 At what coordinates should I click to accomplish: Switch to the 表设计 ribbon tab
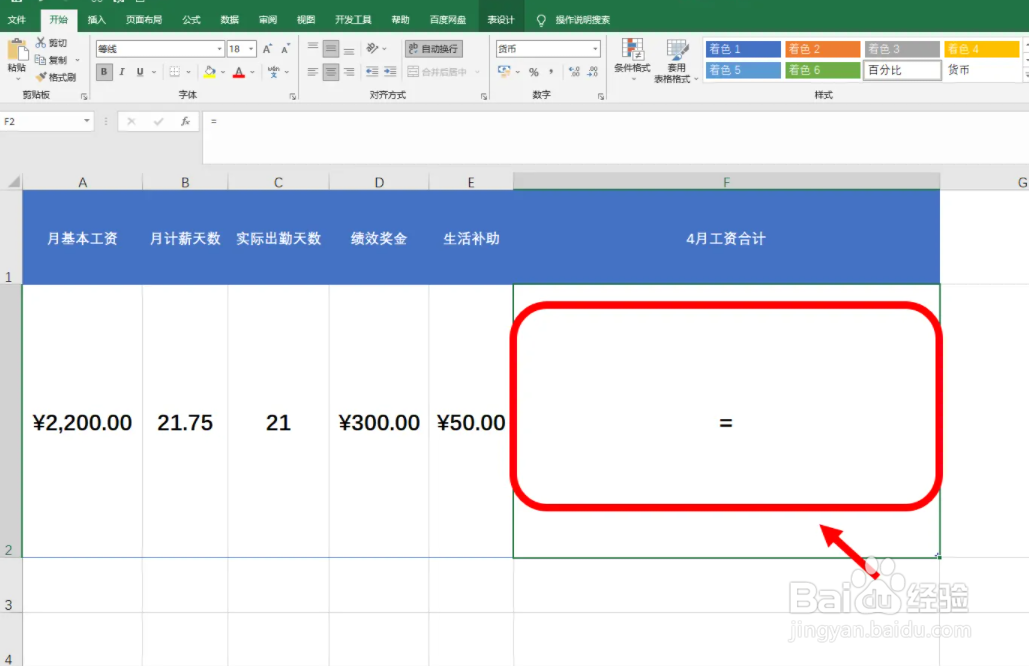[500, 18]
